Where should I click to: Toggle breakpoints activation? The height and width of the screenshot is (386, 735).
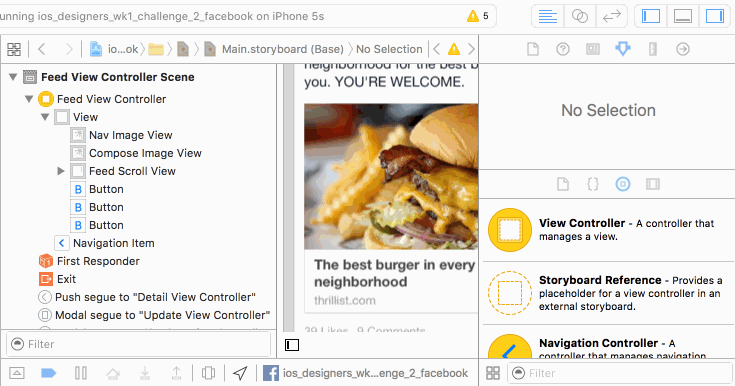[49, 373]
